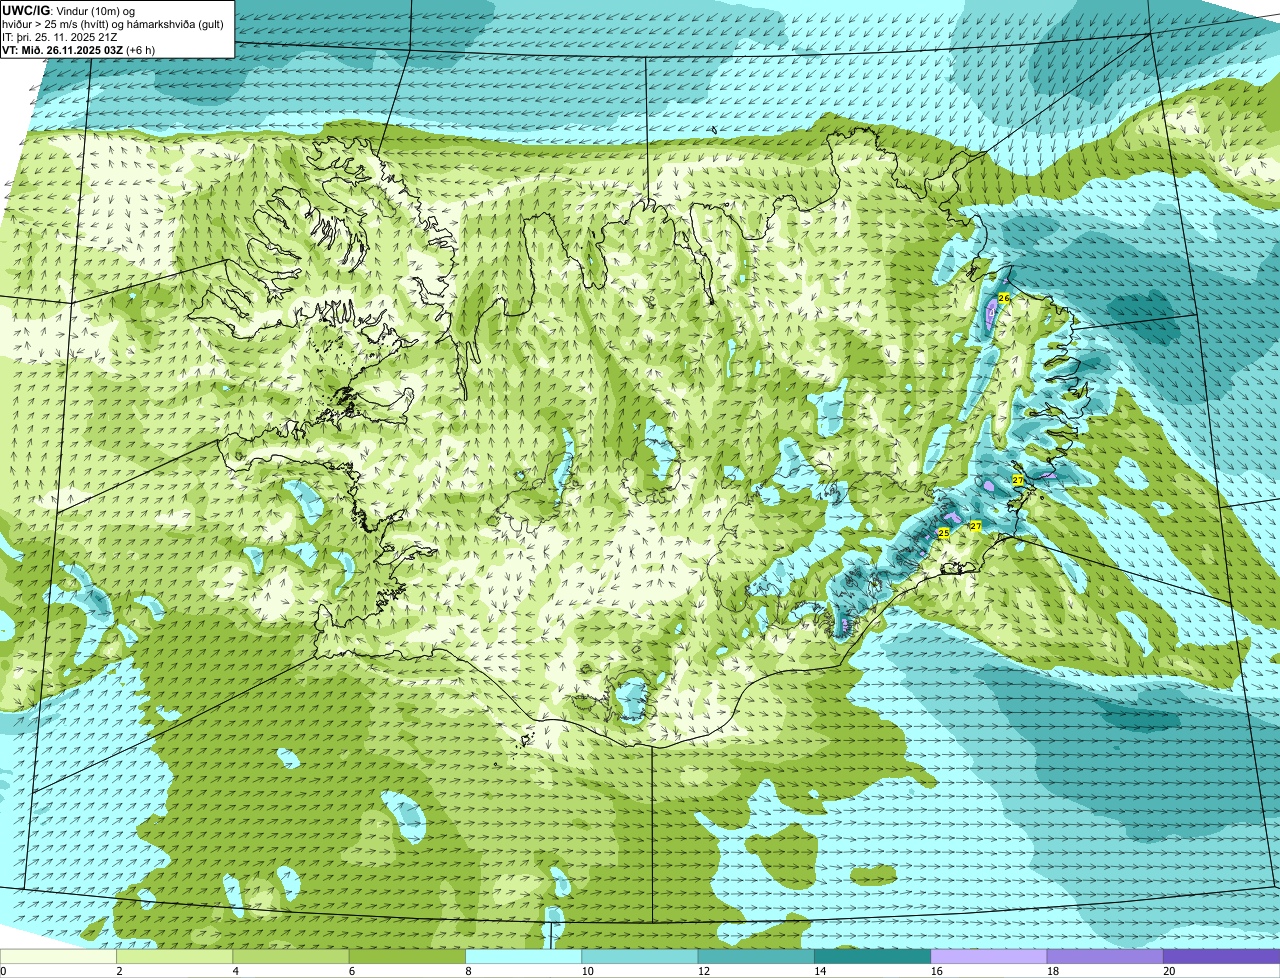The width and height of the screenshot is (1280, 978).
Task: Click the 16–18 m/s lavender legend color
Action: click(989, 956)
